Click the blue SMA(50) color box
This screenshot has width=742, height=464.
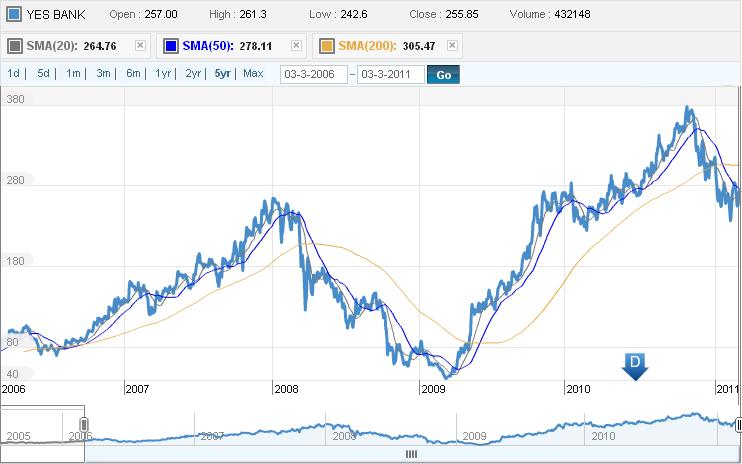tap(169, 46)
